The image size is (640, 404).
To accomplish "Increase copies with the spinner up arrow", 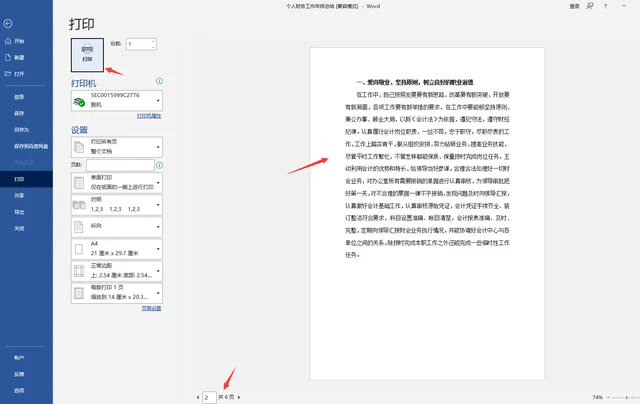I will [153, 41].
